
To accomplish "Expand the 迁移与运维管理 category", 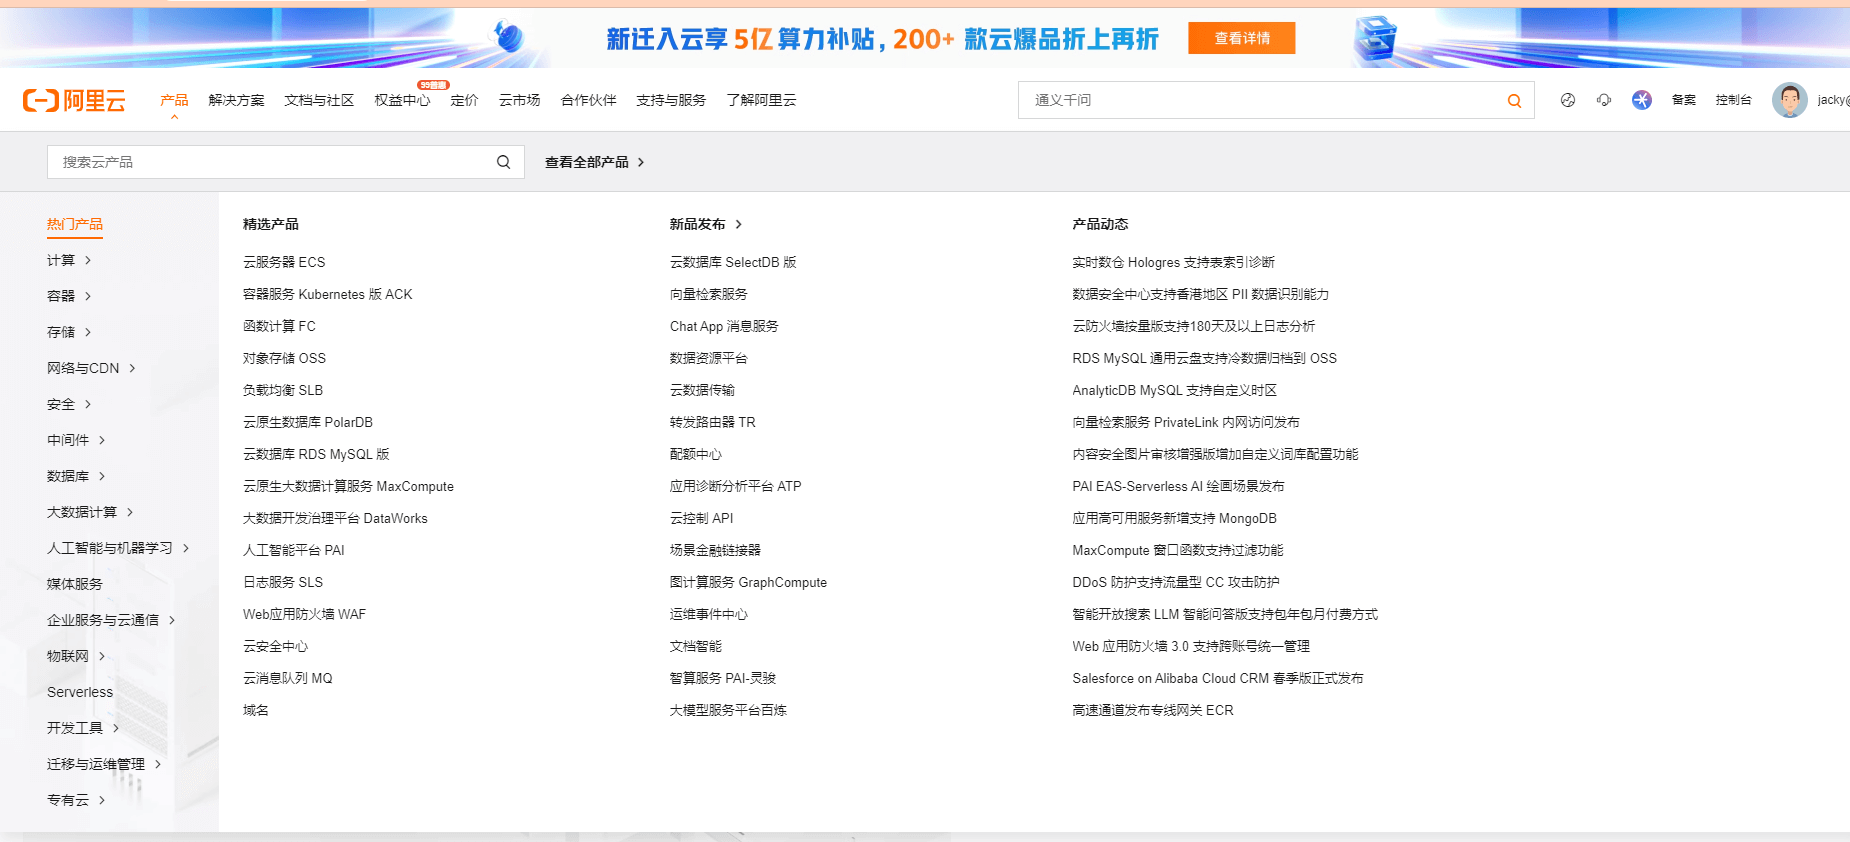I will 104,764.
